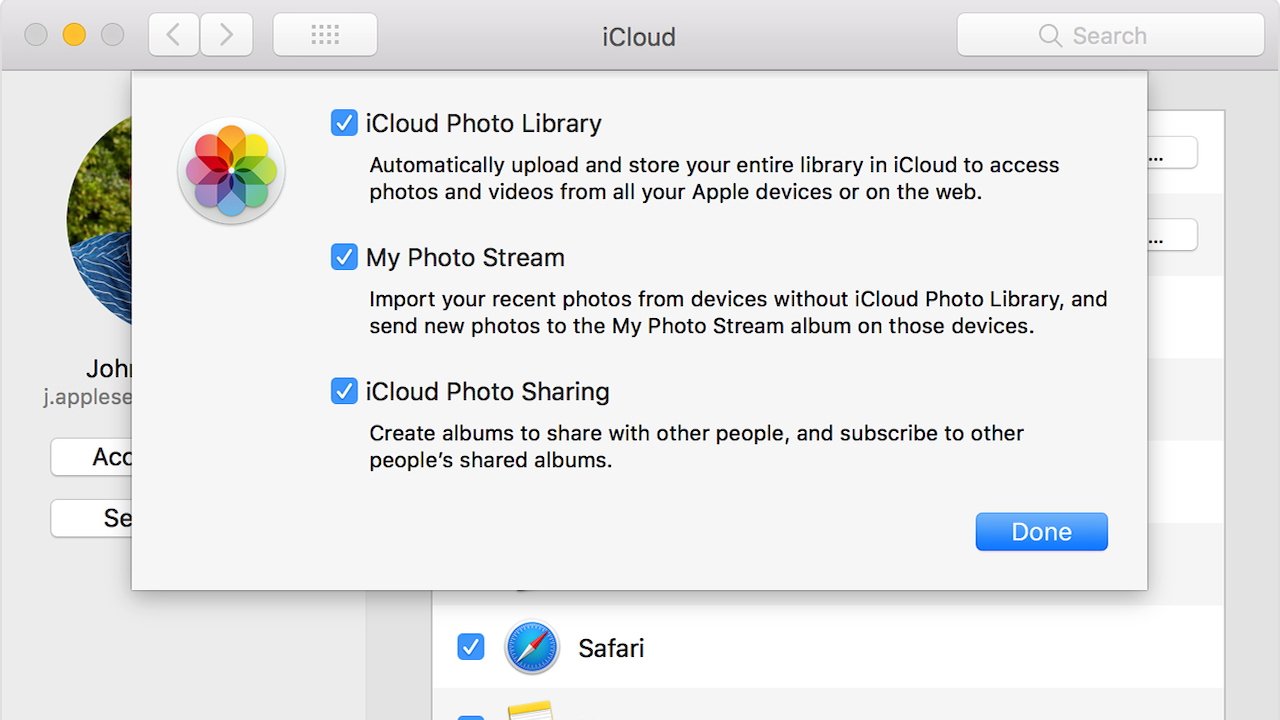This screenshot has width=1280, height=720.
Task: Uncheck the Safari sync checkbox
Action: coord(470,647)
